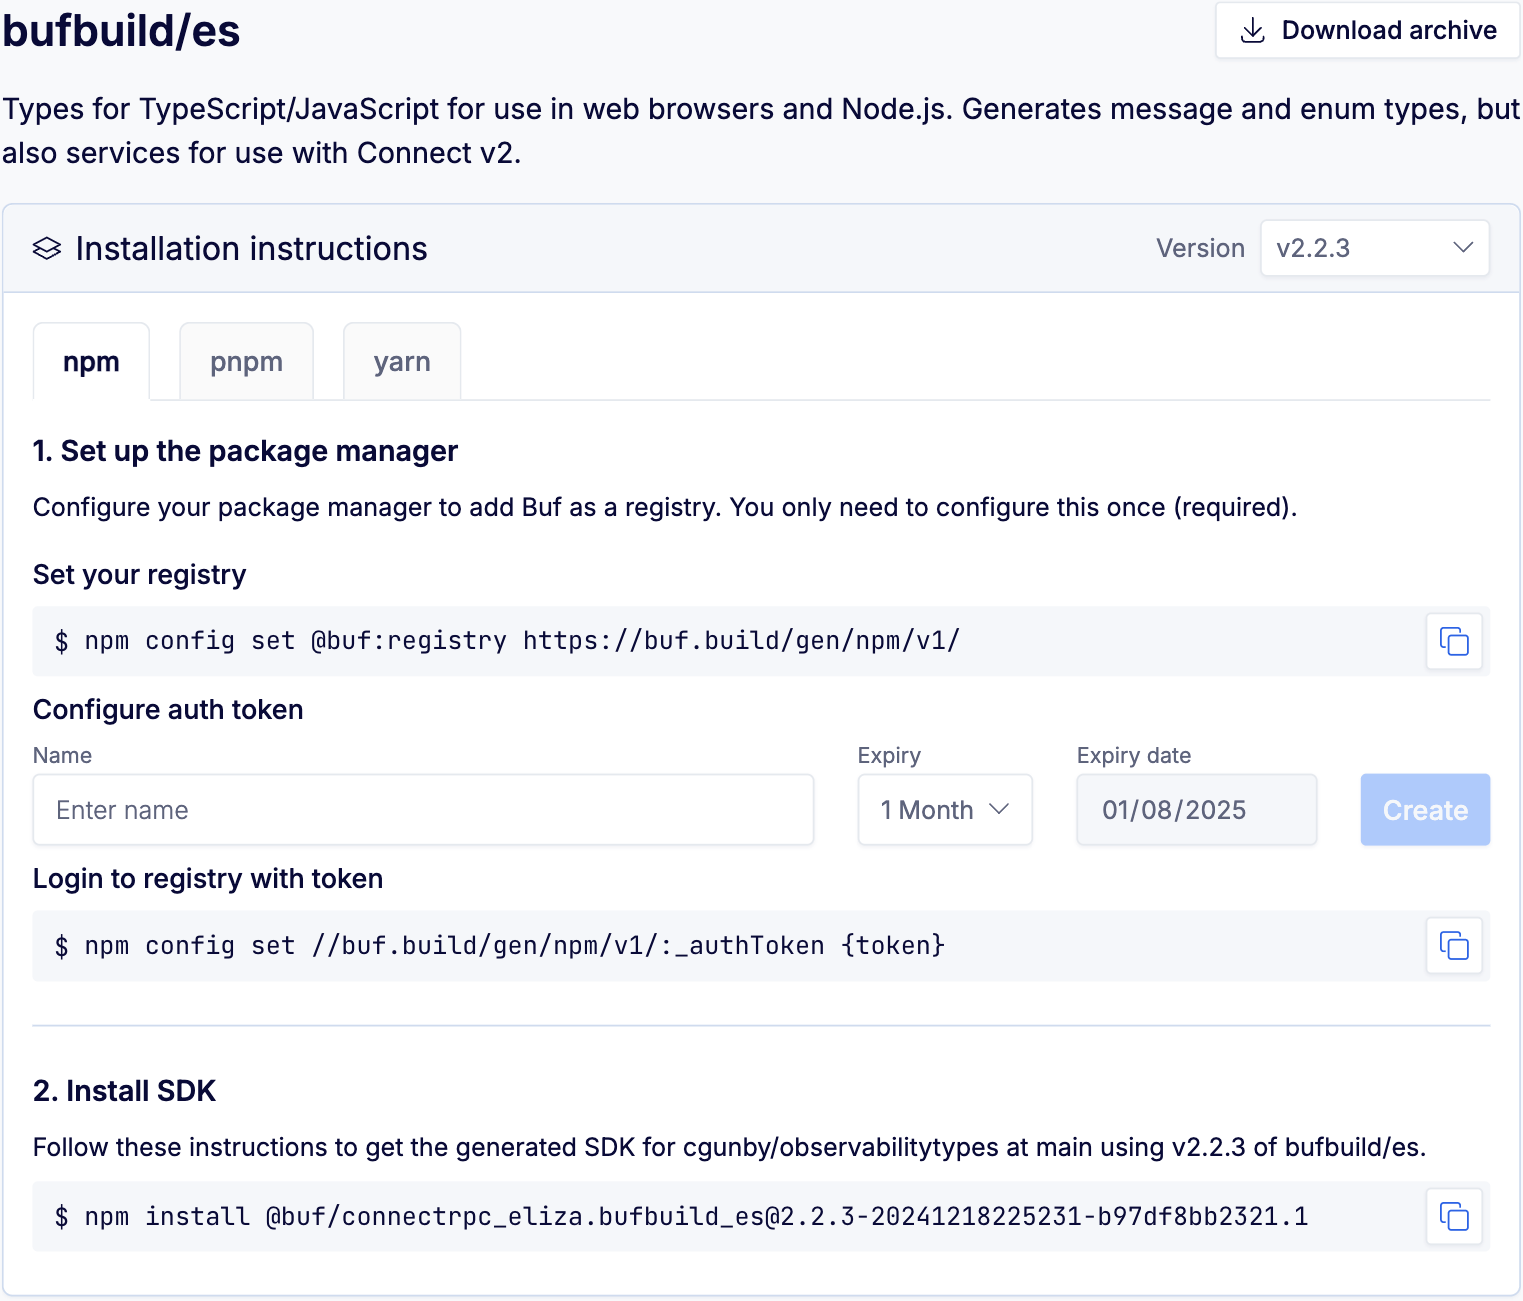This screenshot has width=1523, height=1301.
Task: Click the "2. Install SDK" heading
Action: [124, 1091]
